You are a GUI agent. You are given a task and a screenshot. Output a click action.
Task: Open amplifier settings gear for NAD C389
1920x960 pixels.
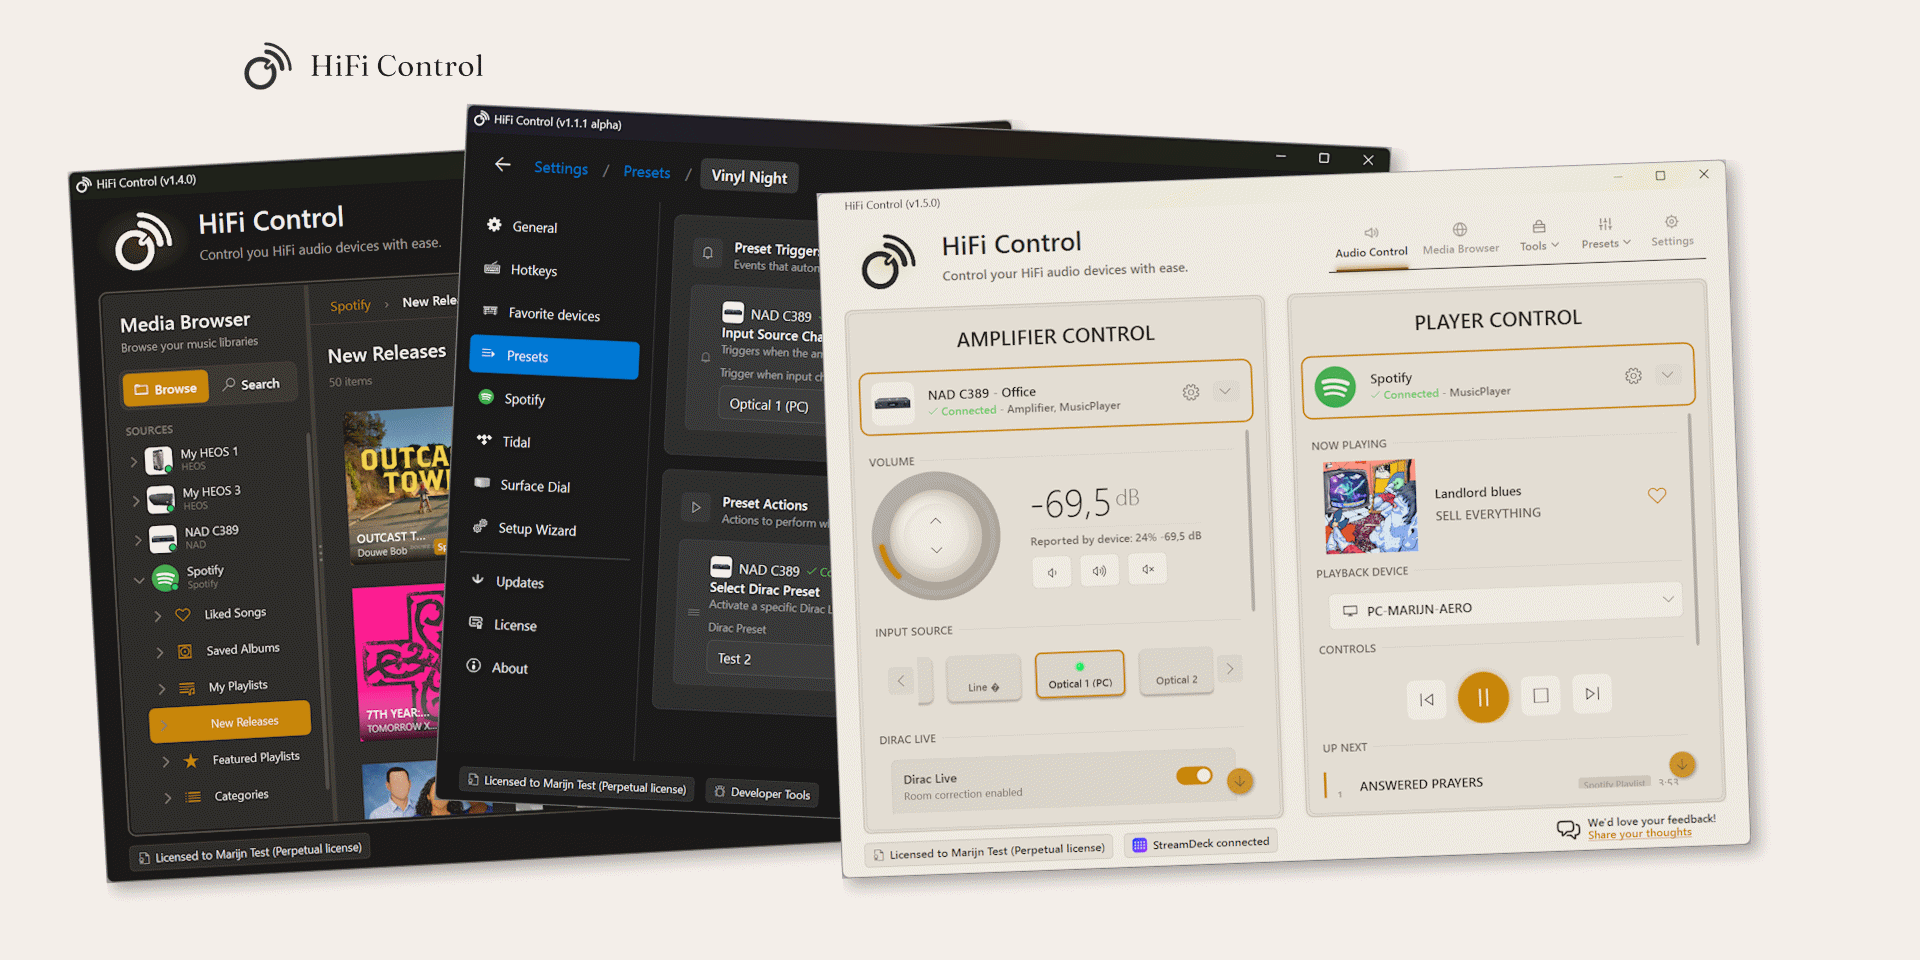tap(1190, 392)
